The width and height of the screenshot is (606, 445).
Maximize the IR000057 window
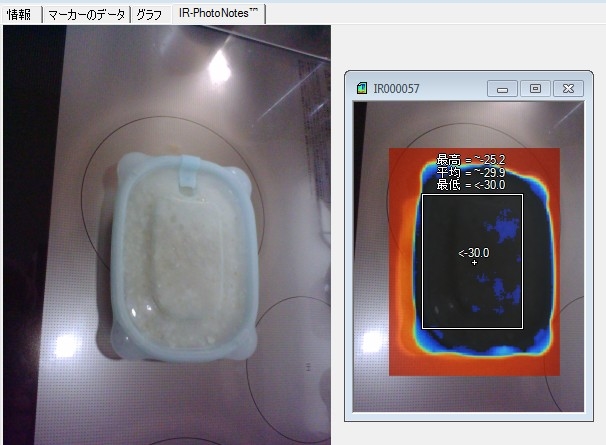tap(535, 89)
